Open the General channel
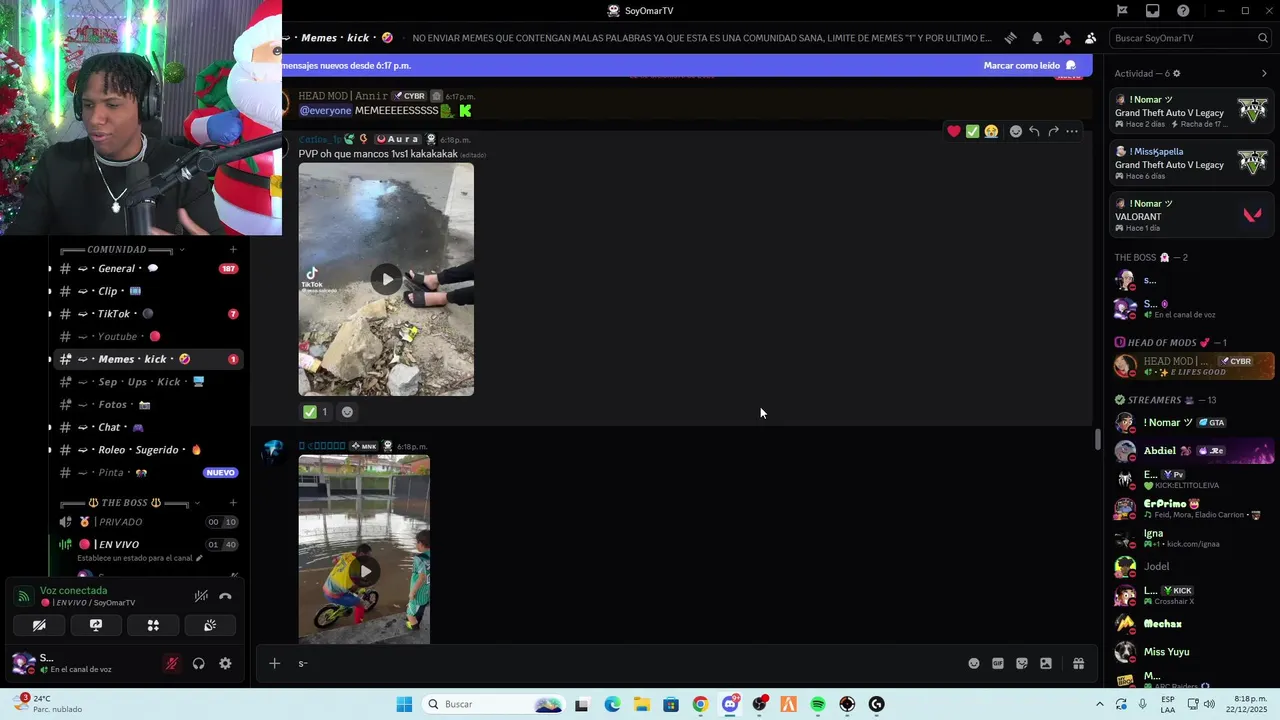The image size is (1280, 720). (x=149, y=268)
